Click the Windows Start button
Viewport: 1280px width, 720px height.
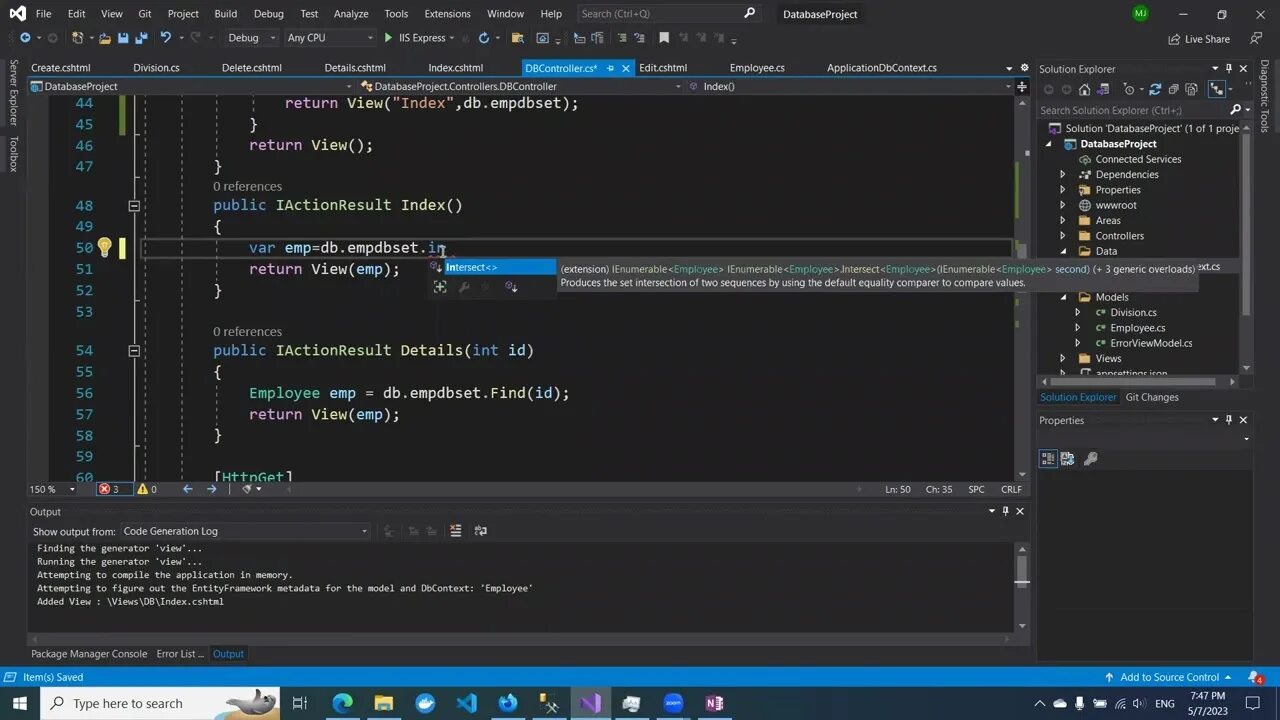point(19,703)
